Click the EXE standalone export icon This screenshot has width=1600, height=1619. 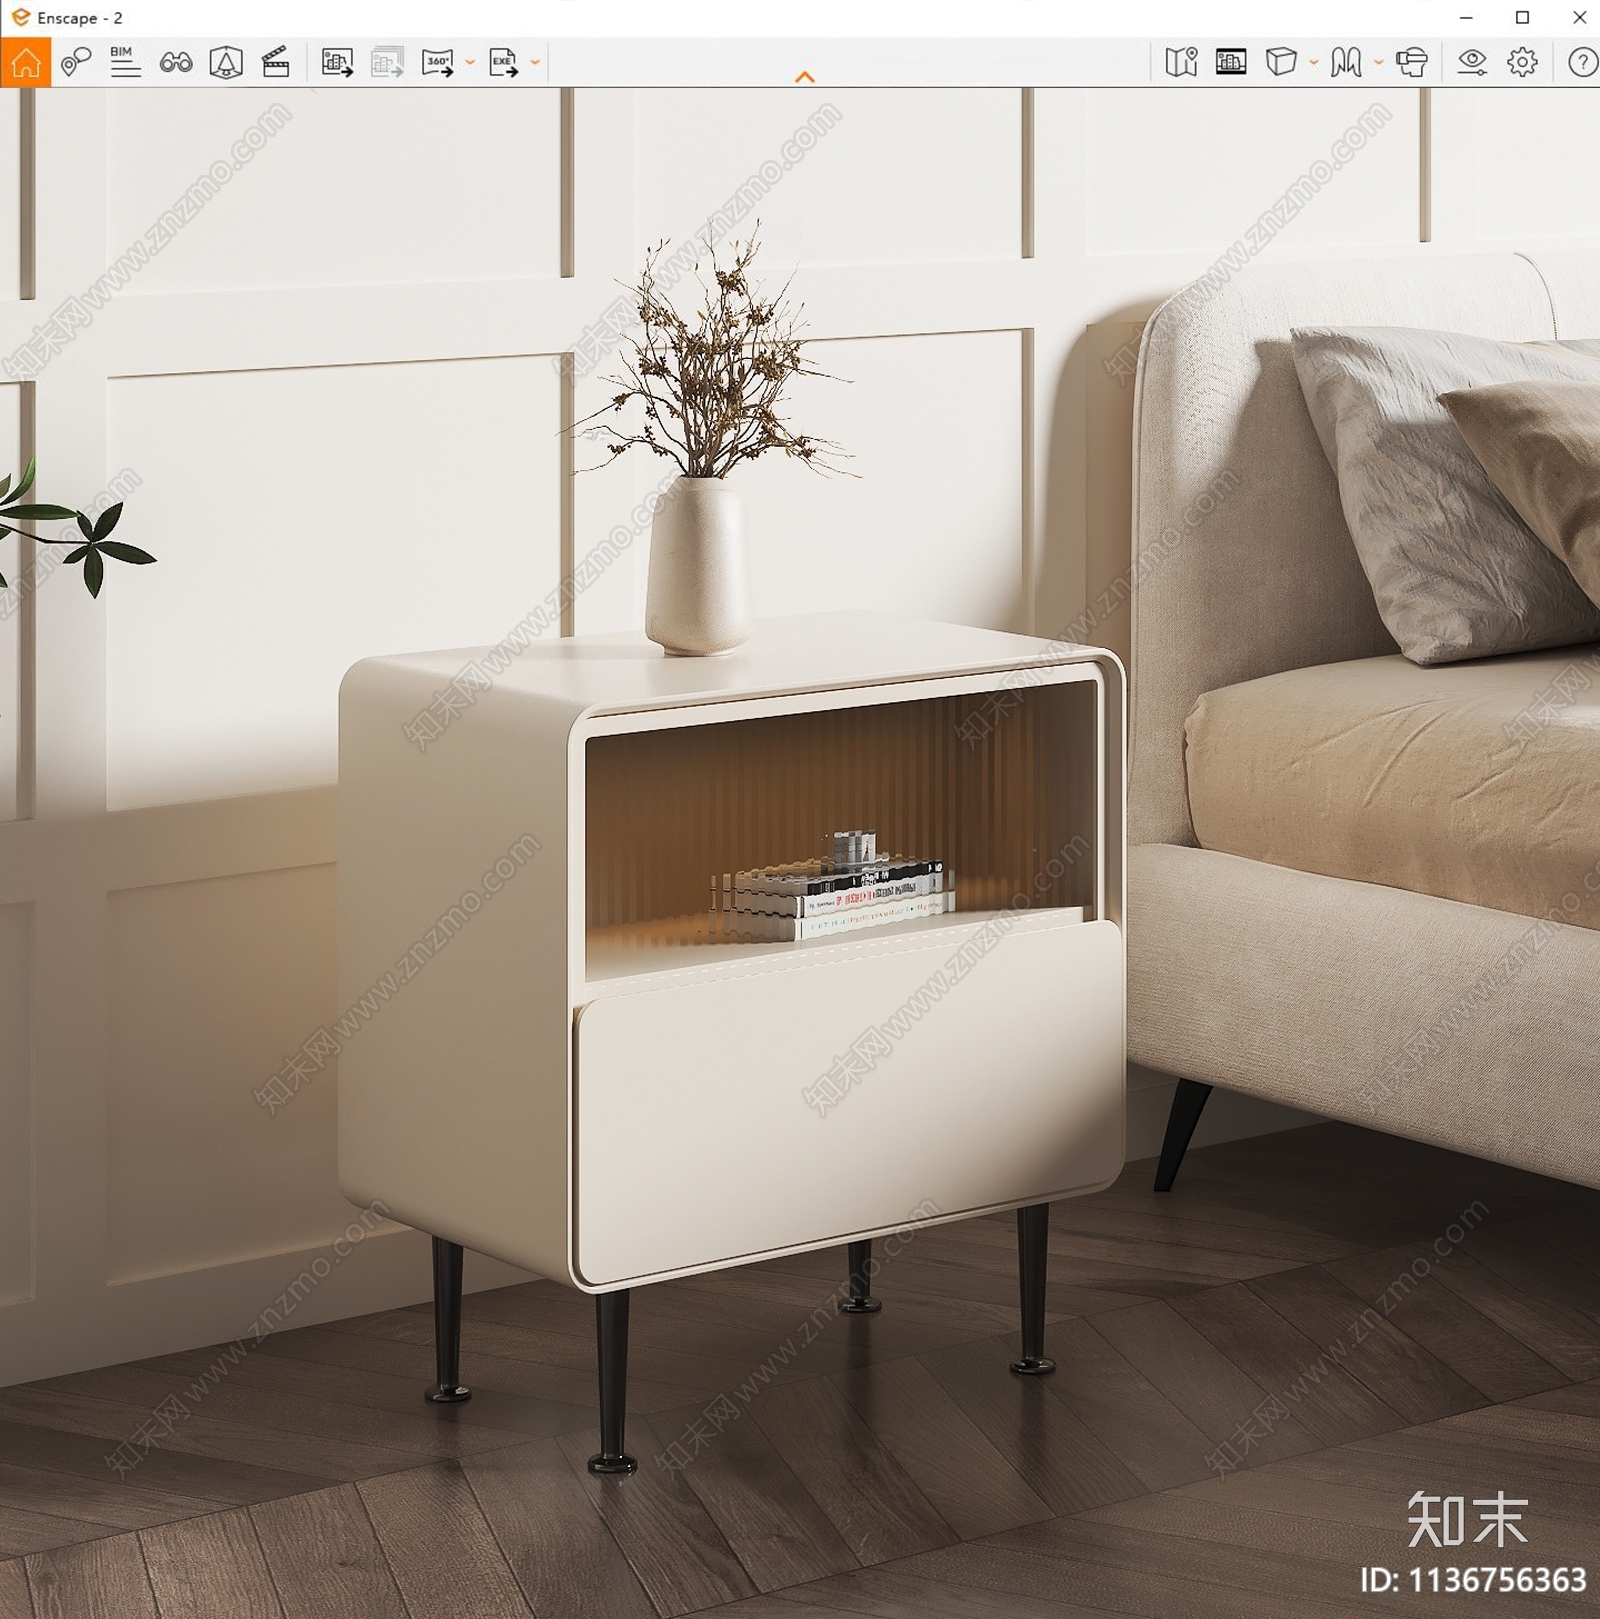click(503, 62)
